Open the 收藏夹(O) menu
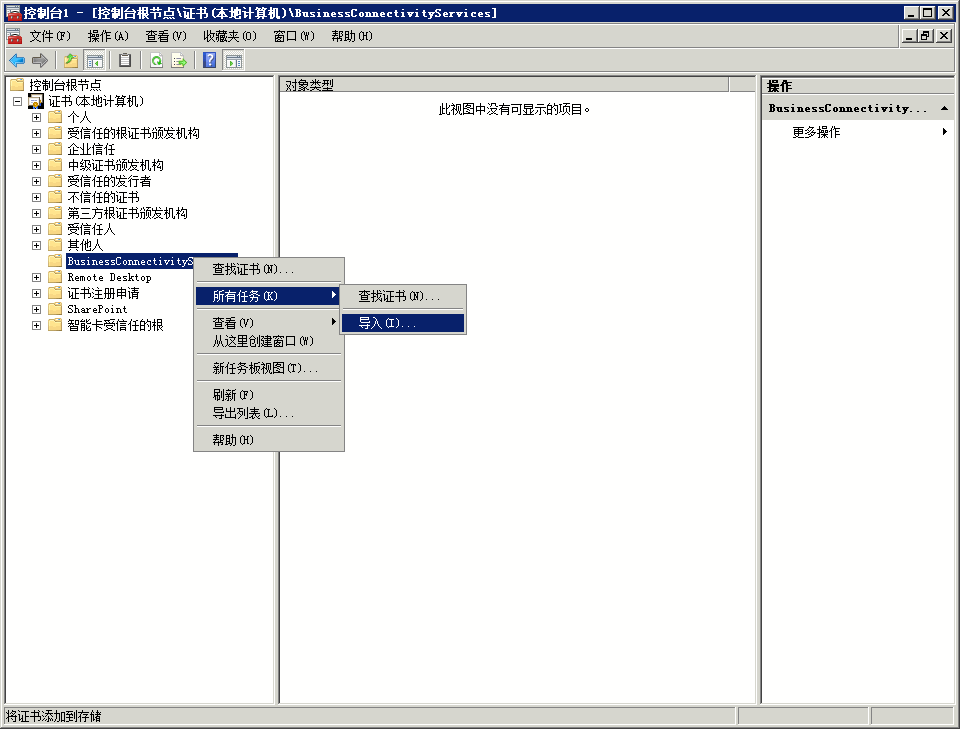This screenshot has width=960, height=729. (230, 37)
